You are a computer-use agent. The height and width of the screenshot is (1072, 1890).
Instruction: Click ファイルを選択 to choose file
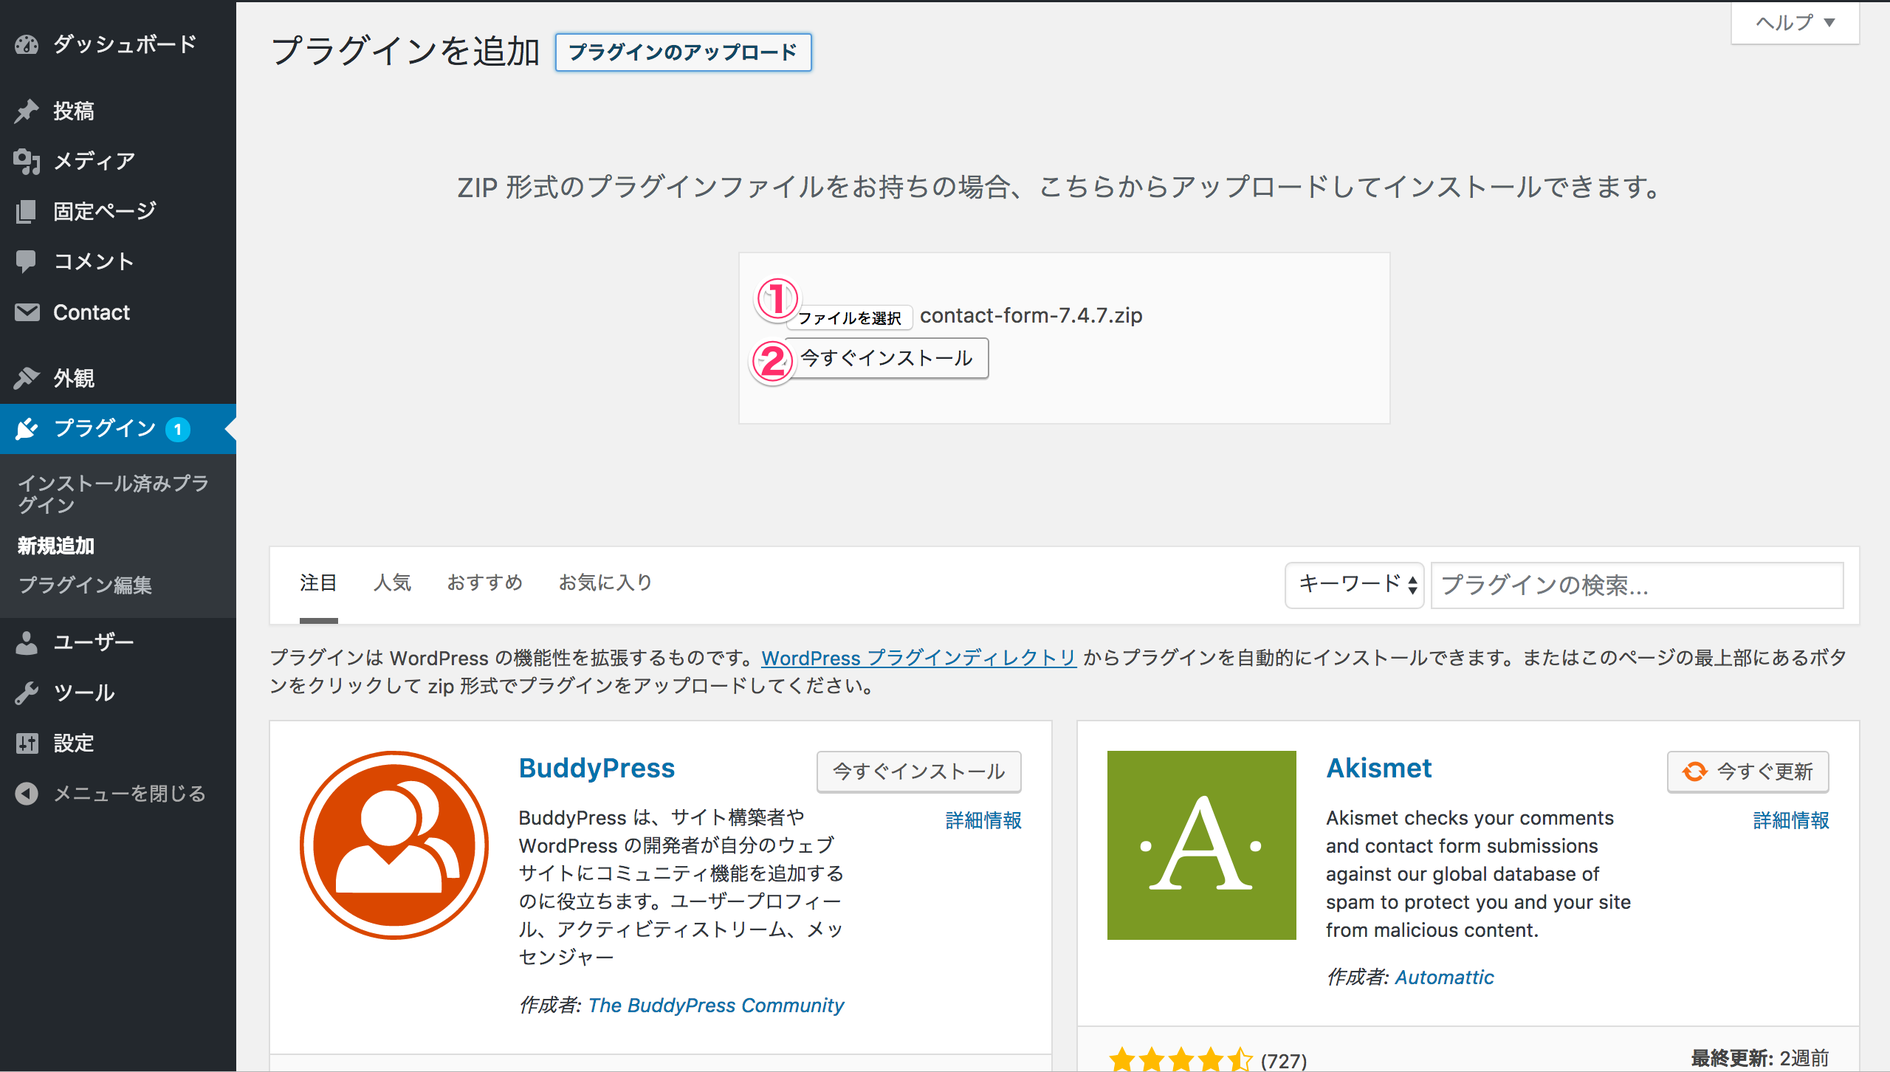click(x=849, y=318)
